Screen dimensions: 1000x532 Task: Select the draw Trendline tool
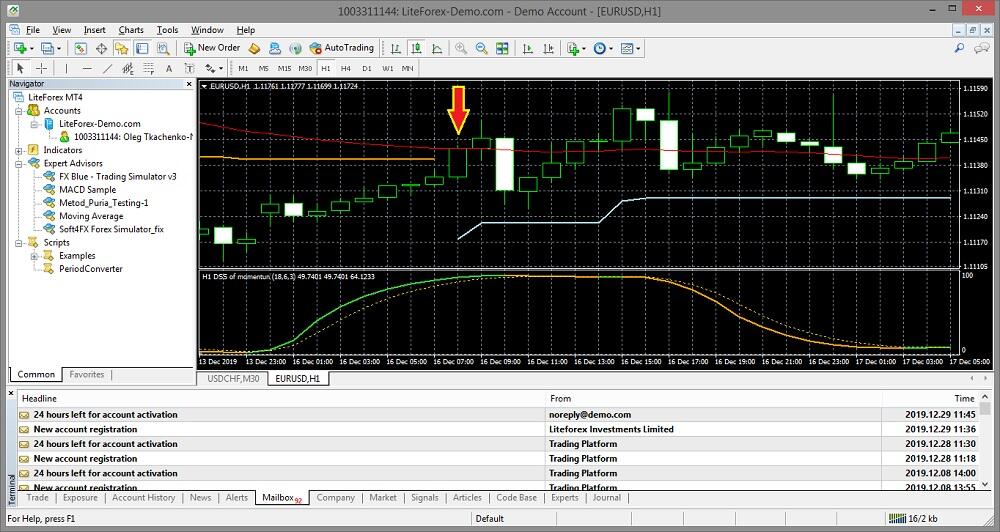point(108,68)
